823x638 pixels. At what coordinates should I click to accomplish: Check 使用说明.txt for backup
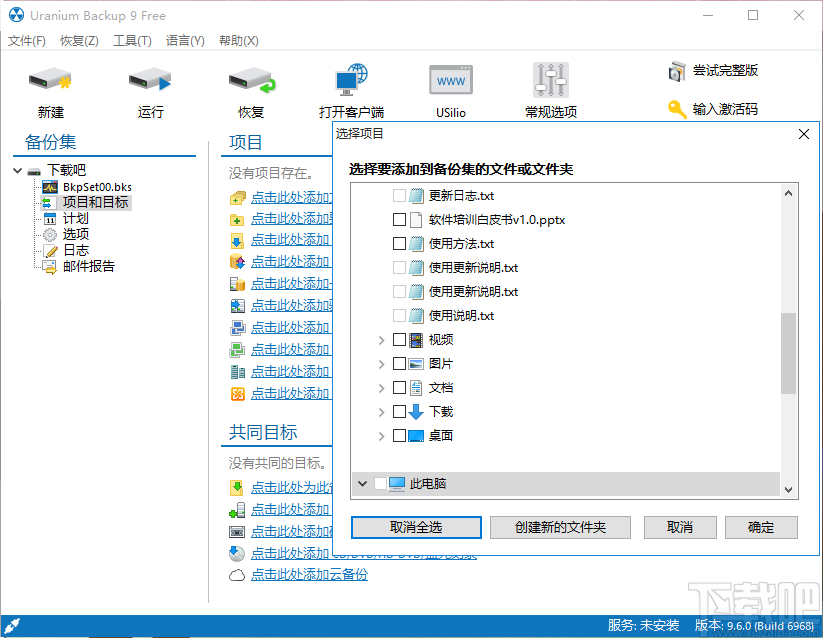[397, 315]
